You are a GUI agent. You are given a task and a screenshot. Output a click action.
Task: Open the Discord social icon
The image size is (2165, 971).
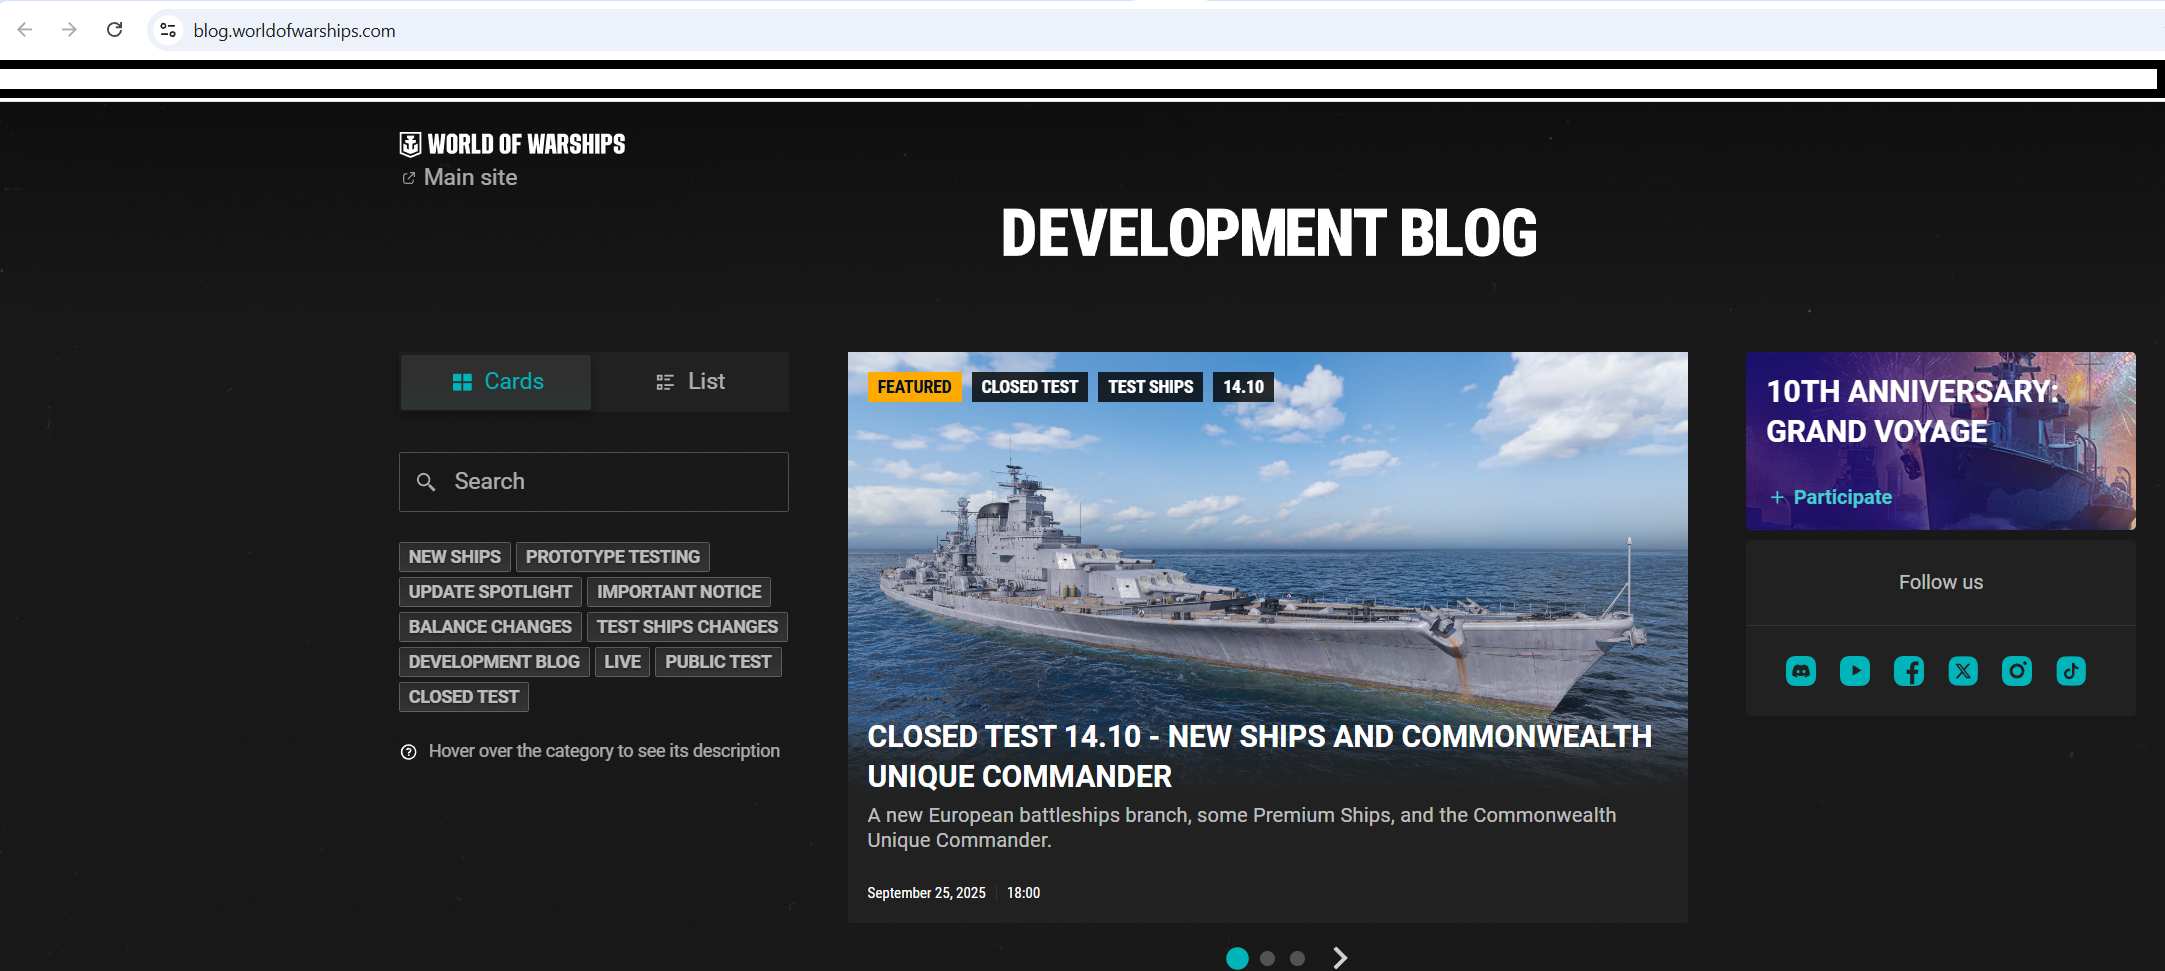pos(1800,671)
